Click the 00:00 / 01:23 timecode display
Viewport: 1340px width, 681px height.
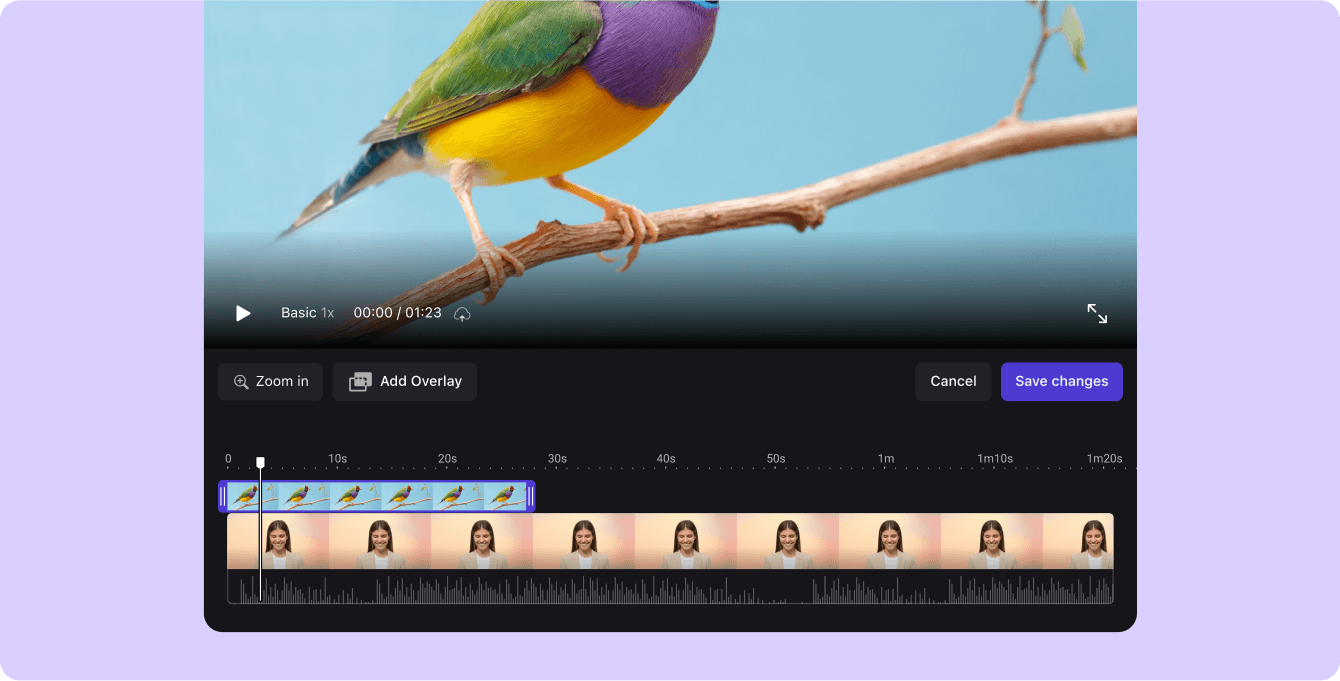(397, 312)
